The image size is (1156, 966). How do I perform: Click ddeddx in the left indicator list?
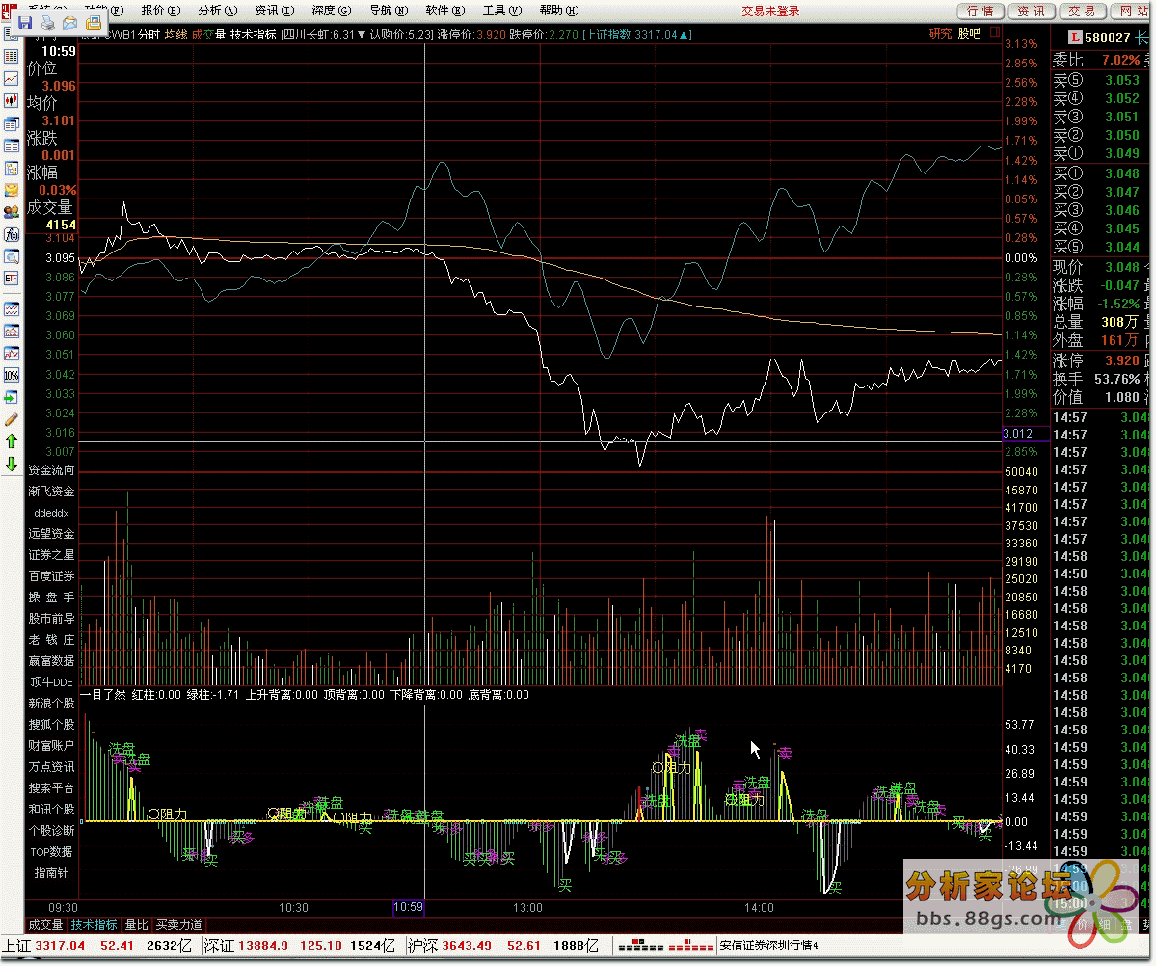(52, 512)
